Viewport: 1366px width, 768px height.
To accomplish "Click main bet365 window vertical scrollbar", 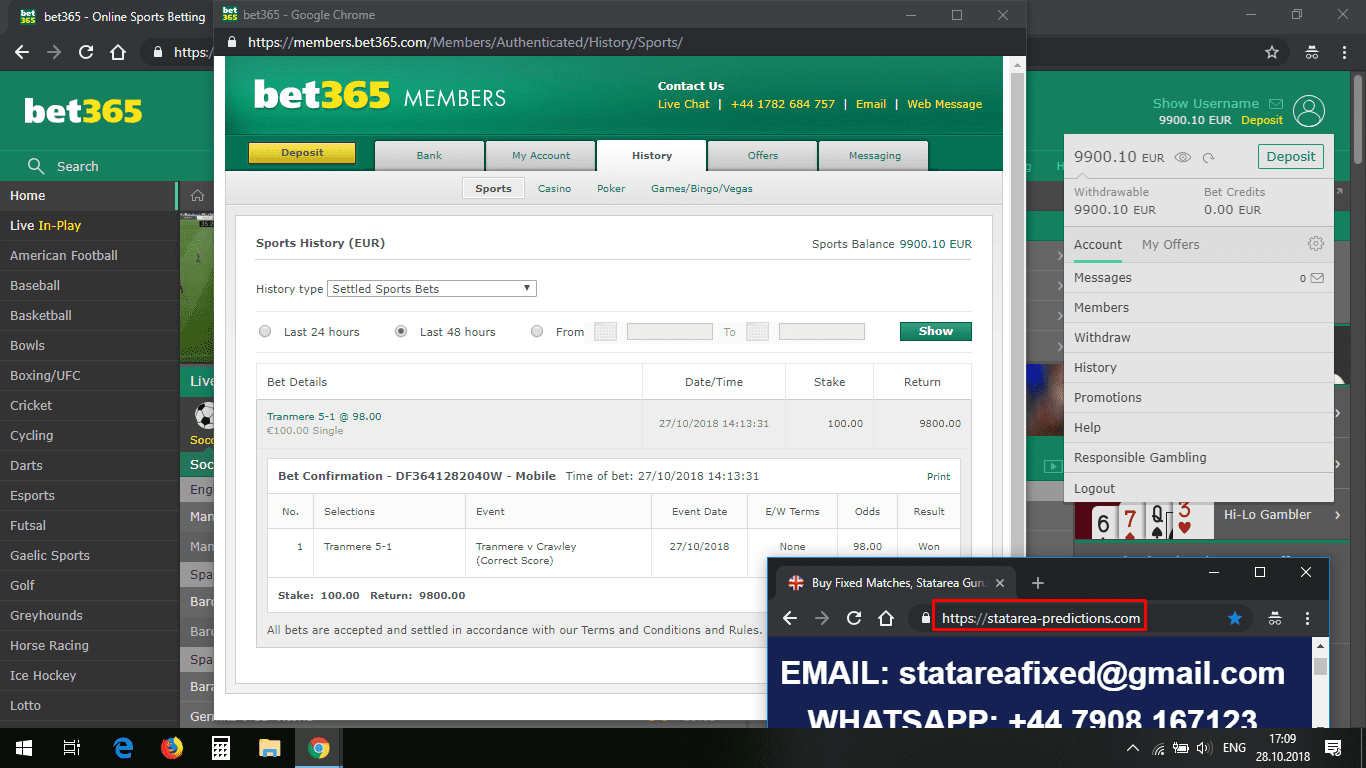I will [x=1358, y=120].
